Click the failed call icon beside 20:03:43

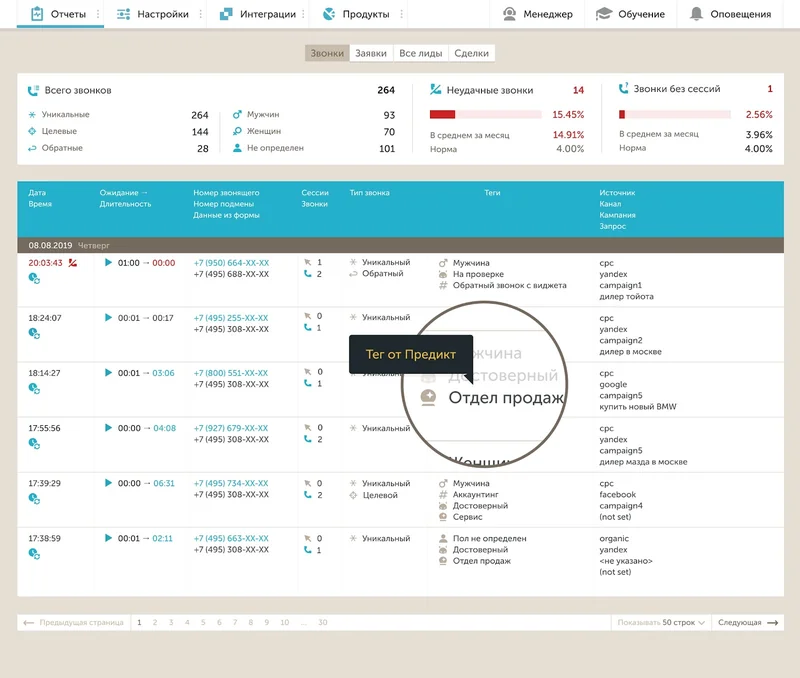[x=73, y=263]
